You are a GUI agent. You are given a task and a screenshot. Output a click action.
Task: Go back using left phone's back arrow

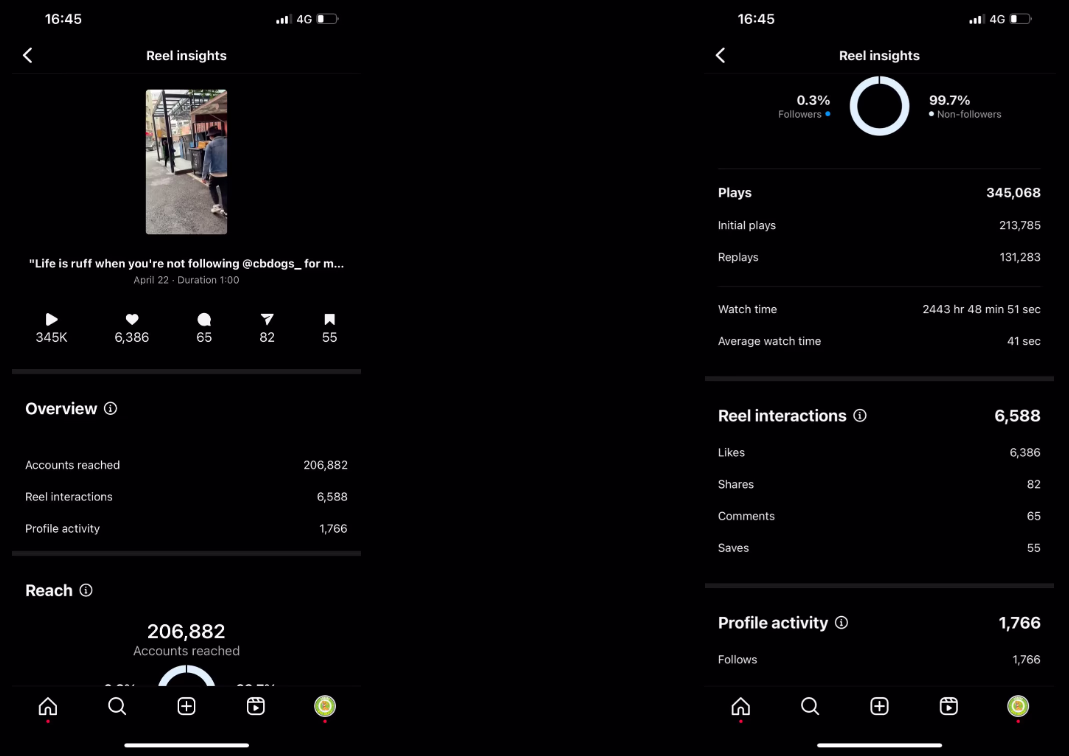(28, 55)
